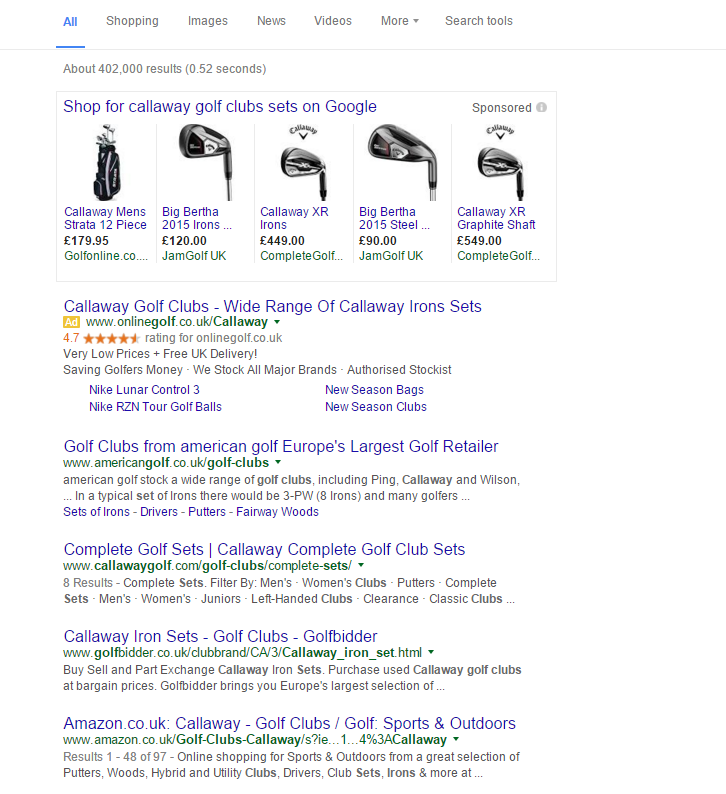
Task: Click CompleteGolf under the £549.00 item
Action: click(498, 256)
